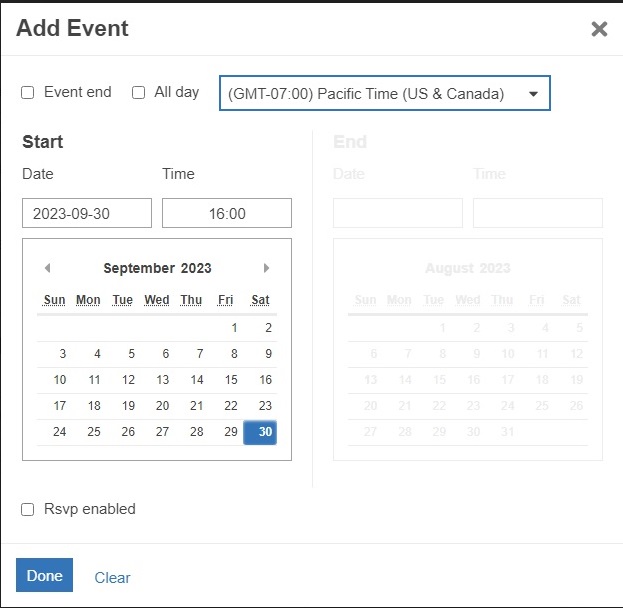
Task: Pick September 30 highlighted date
Action: click(265, 432)
